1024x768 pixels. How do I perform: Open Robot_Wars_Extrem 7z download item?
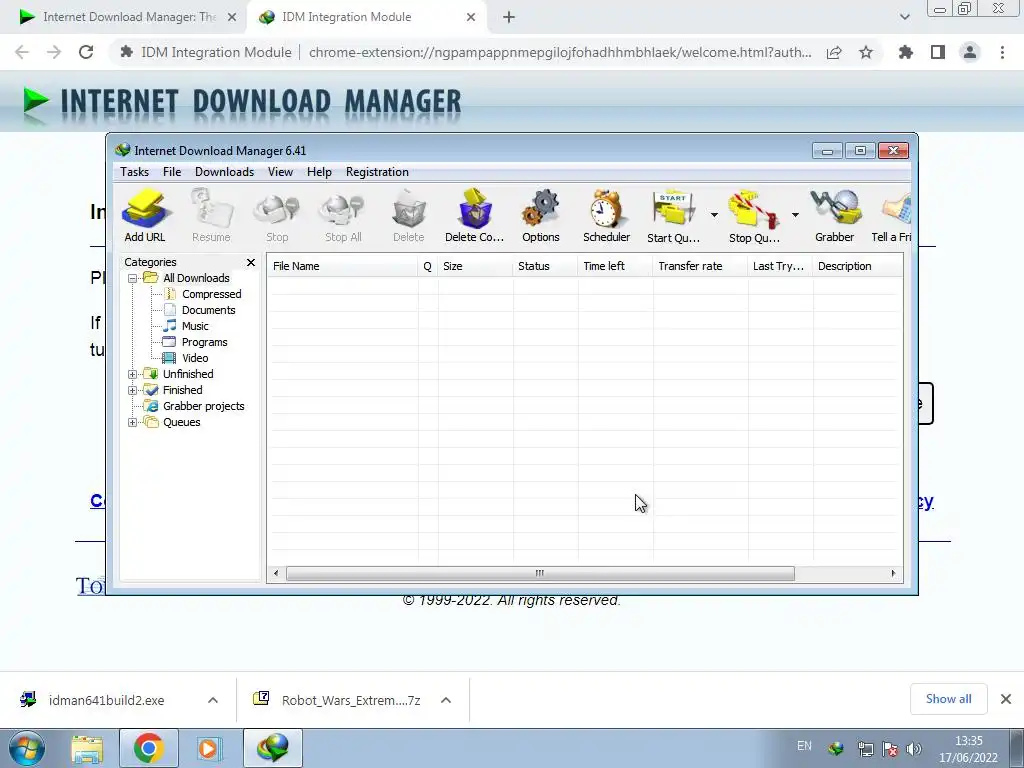(351, 700)
